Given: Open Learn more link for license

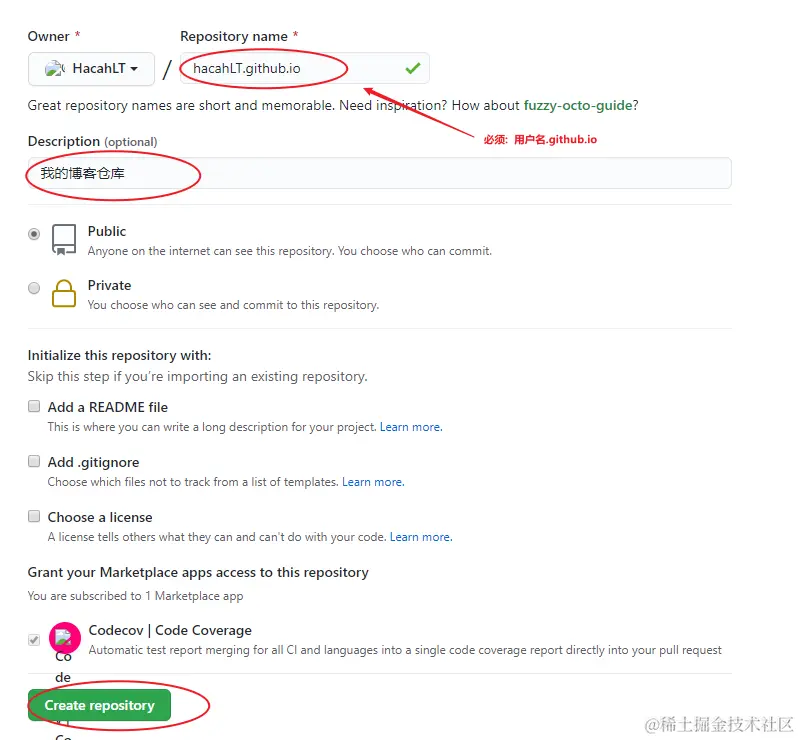Looking at the screenshot, I should pyautogui.click(x=421, y=537).
